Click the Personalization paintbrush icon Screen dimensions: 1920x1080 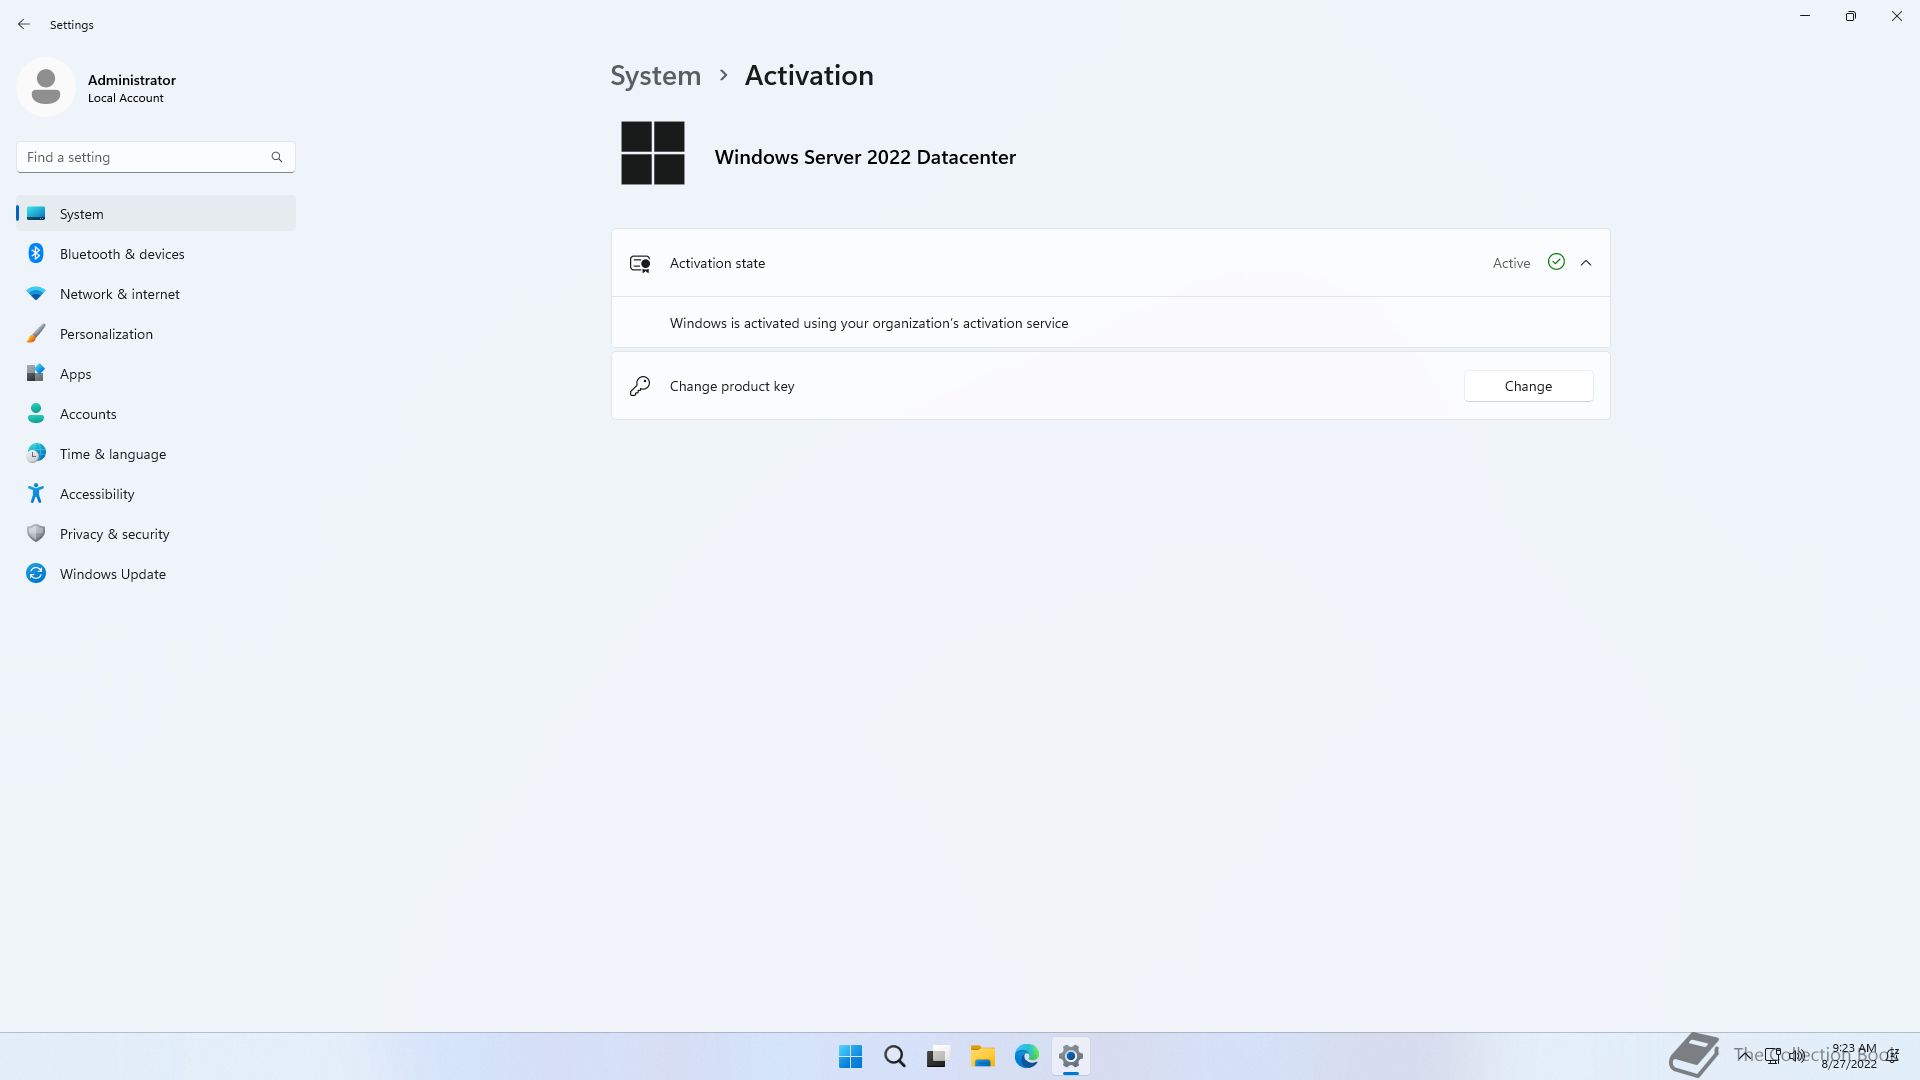pyautogui.click(x=36, y=334)
